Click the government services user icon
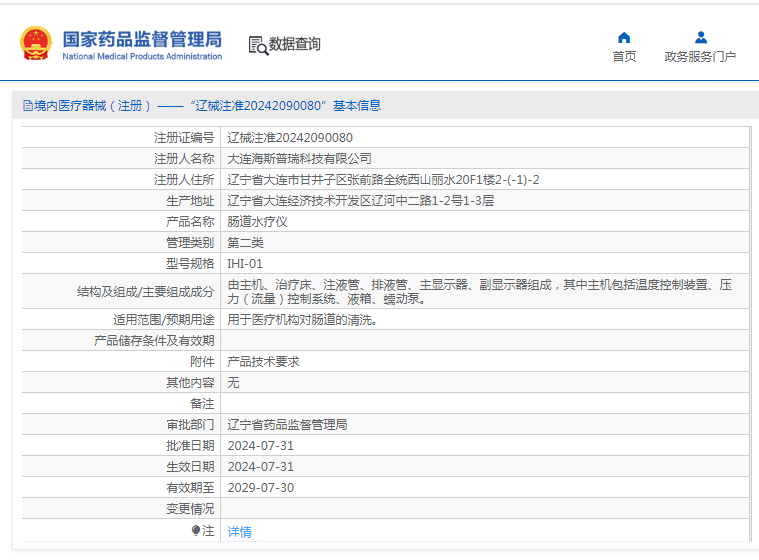 coord(700,38)
